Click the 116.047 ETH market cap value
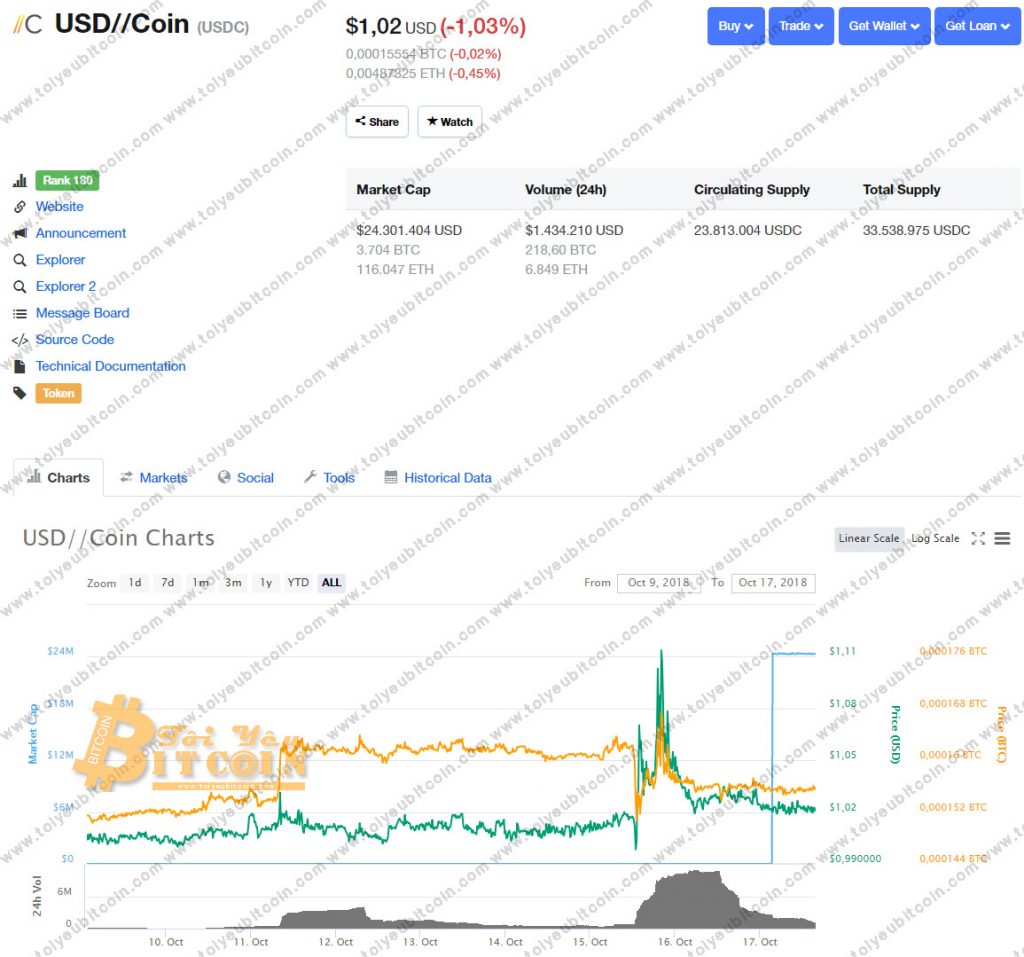Viewport: 1024px width, 957px height. click(x=394, y=270)
